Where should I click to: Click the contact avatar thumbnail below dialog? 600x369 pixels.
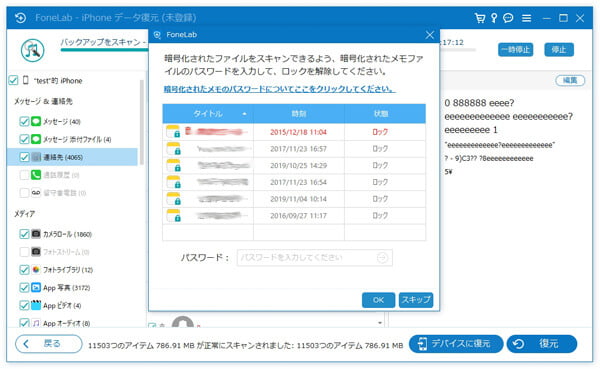coord(183,322)
